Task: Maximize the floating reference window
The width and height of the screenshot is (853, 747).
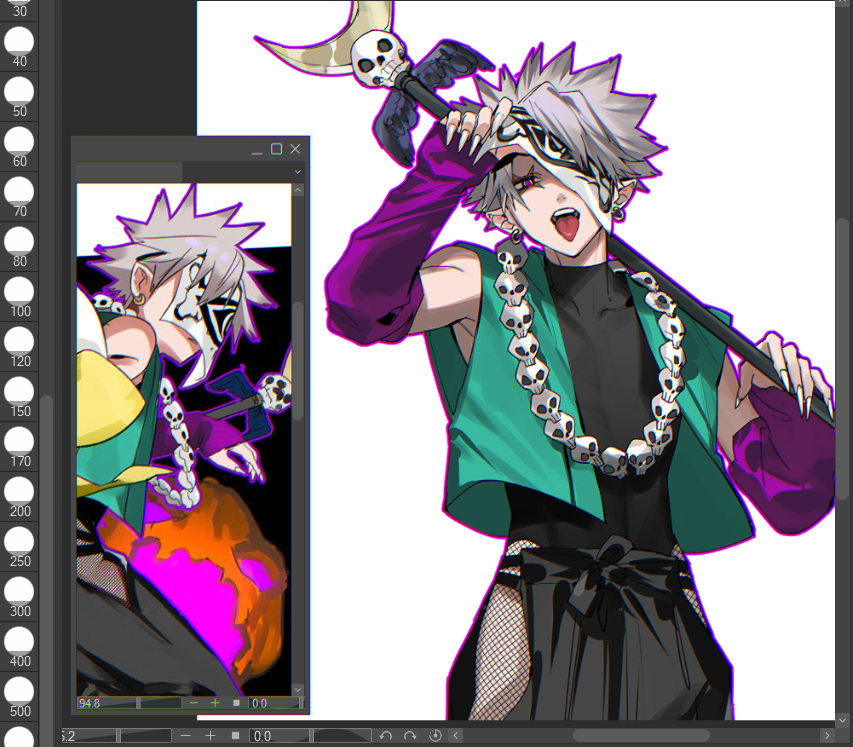Action: (276, 149)
